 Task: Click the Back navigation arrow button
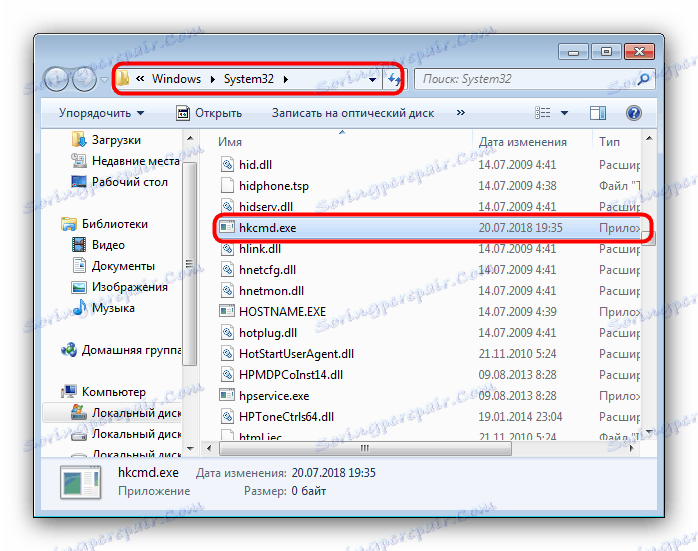coord(57,80)
